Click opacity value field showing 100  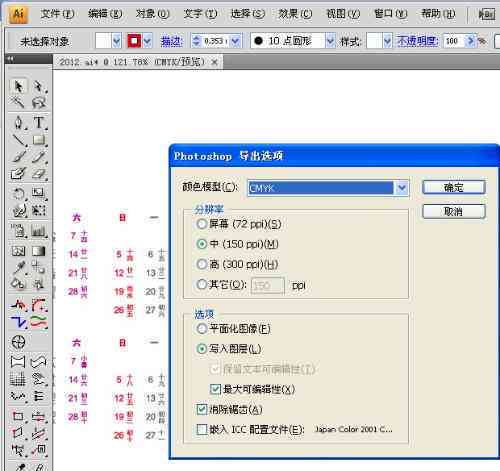pos(454,41)
